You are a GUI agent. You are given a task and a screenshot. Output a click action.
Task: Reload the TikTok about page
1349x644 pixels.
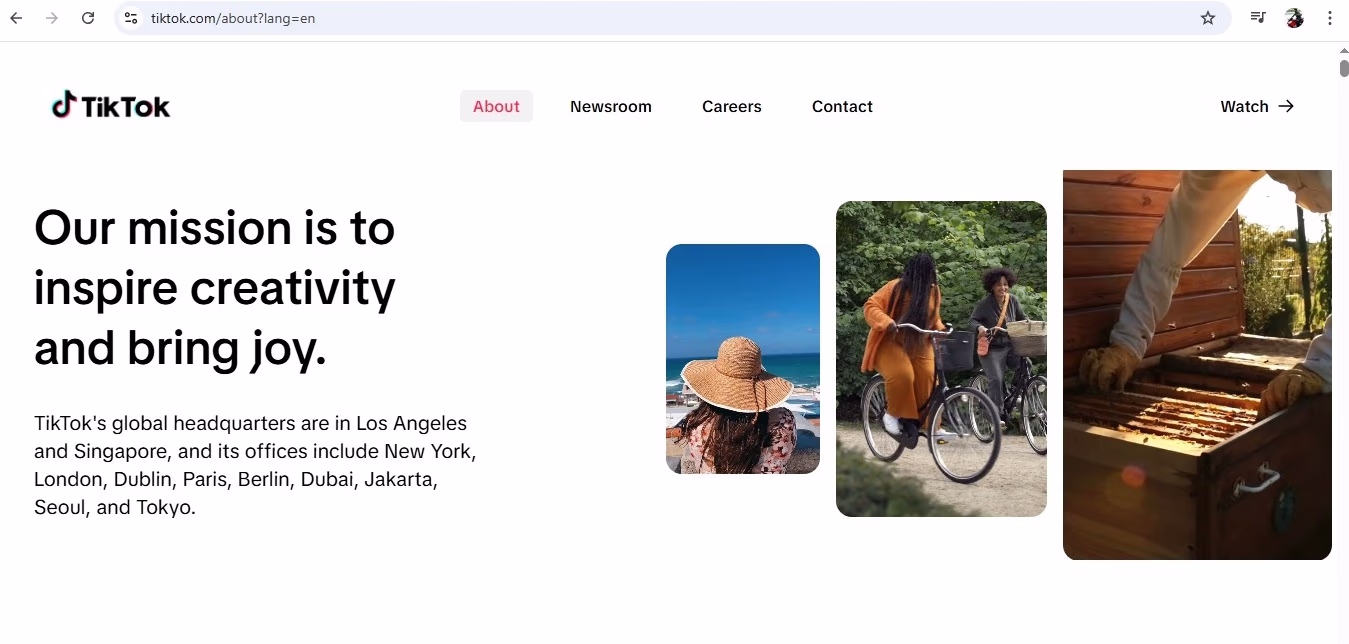pyautogui.click(x=88, y=18)
